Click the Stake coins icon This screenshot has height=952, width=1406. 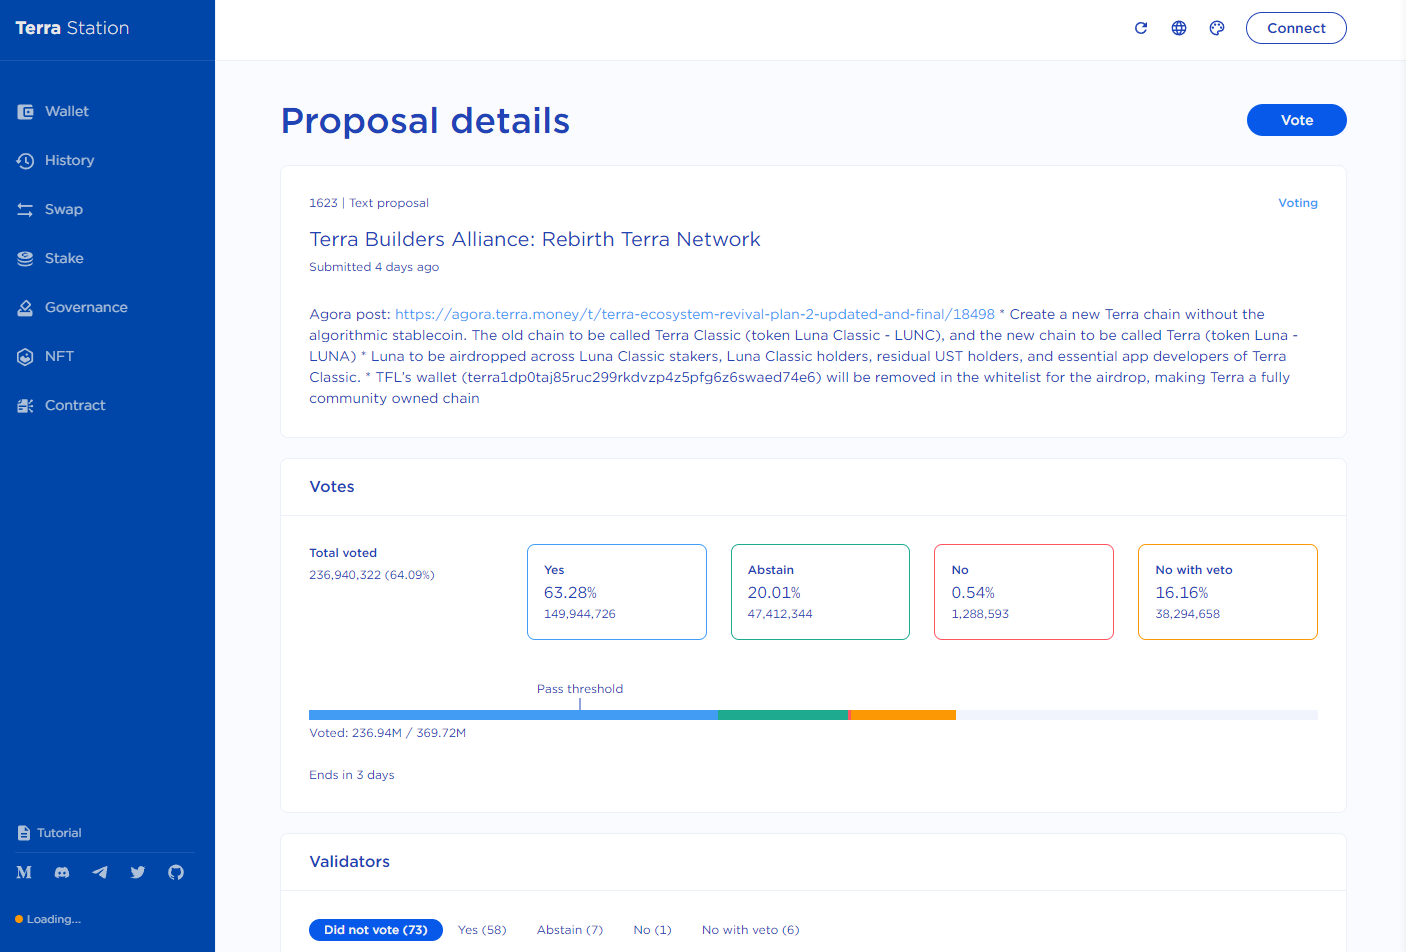pyautogui.click(x=26, y=259)
